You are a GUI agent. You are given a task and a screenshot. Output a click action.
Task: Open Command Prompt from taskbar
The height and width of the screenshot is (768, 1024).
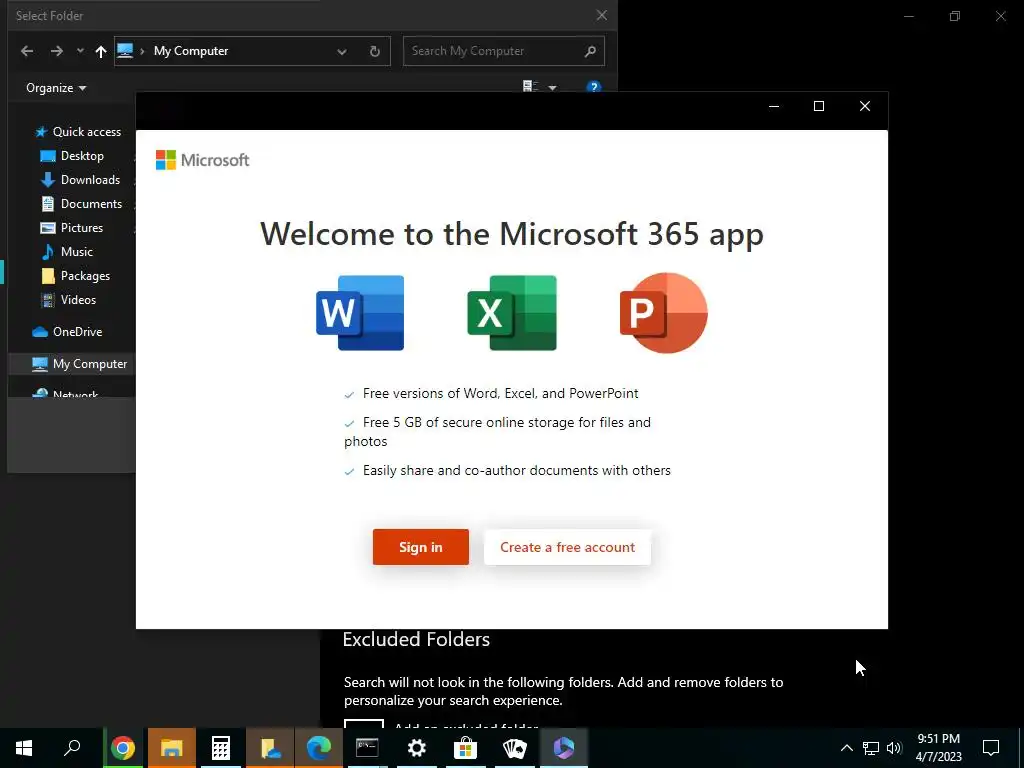pos(367,748)
